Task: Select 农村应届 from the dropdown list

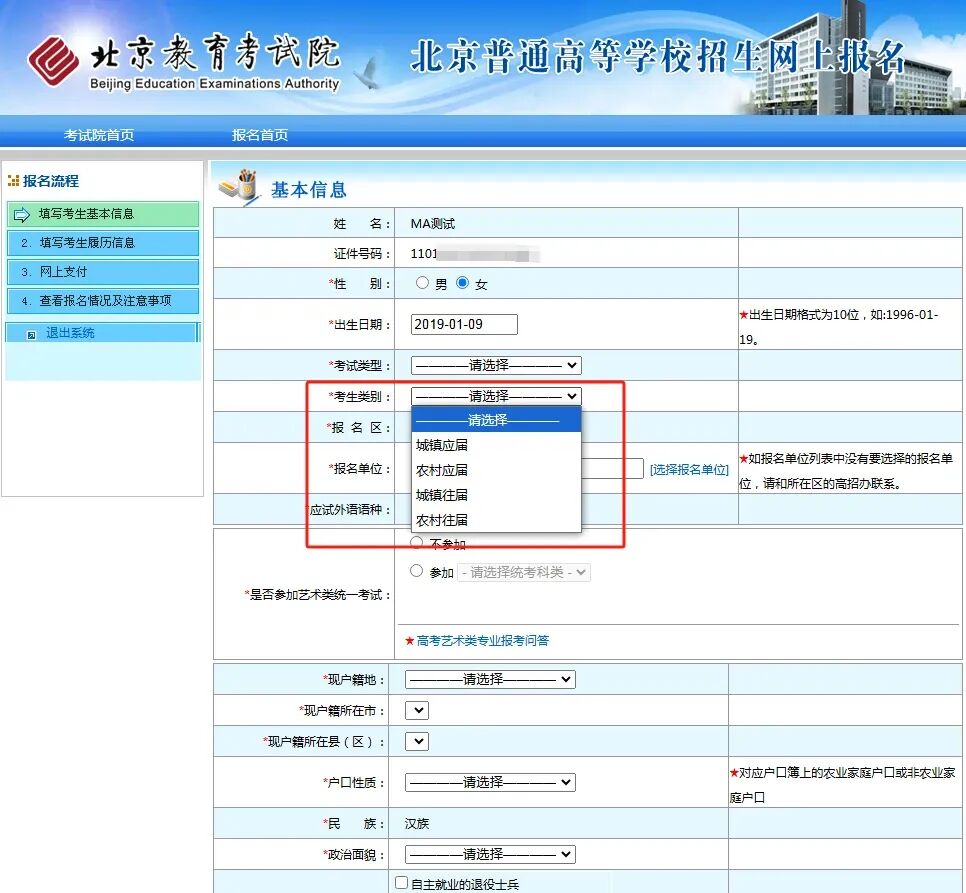Action: pyautogui.click(x=496, y=470)
